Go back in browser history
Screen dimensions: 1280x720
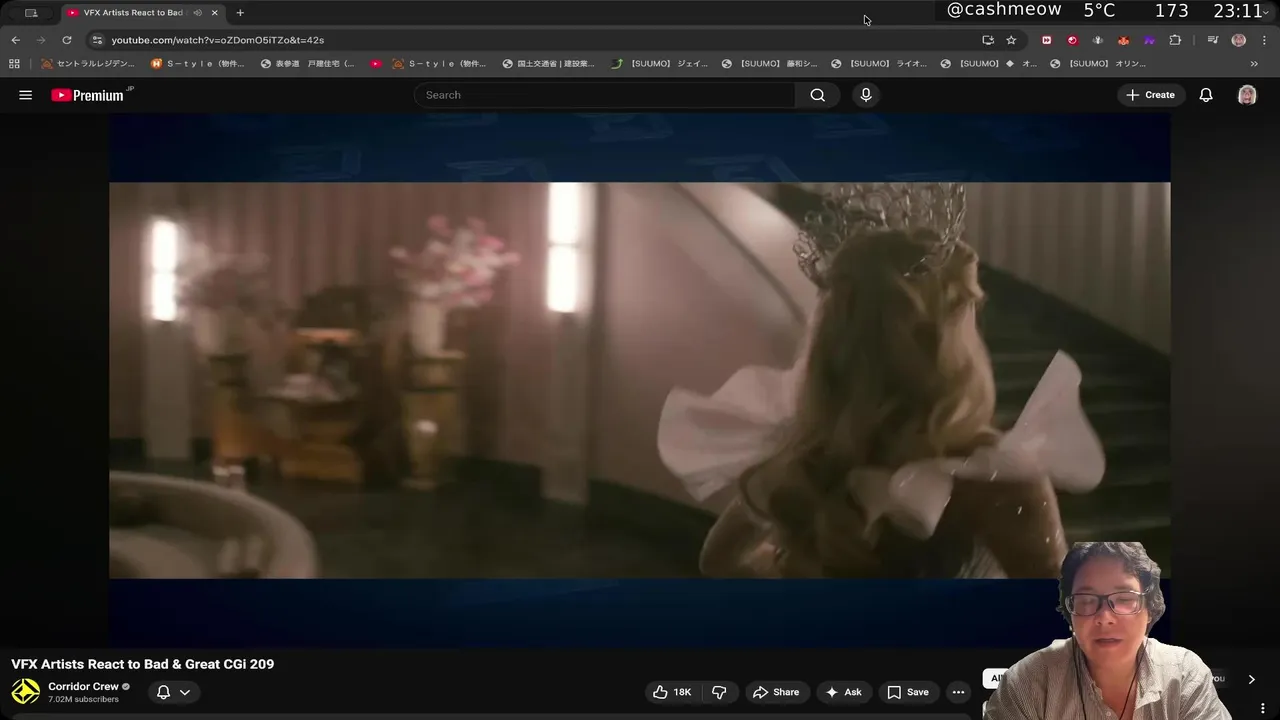[15, 40]
